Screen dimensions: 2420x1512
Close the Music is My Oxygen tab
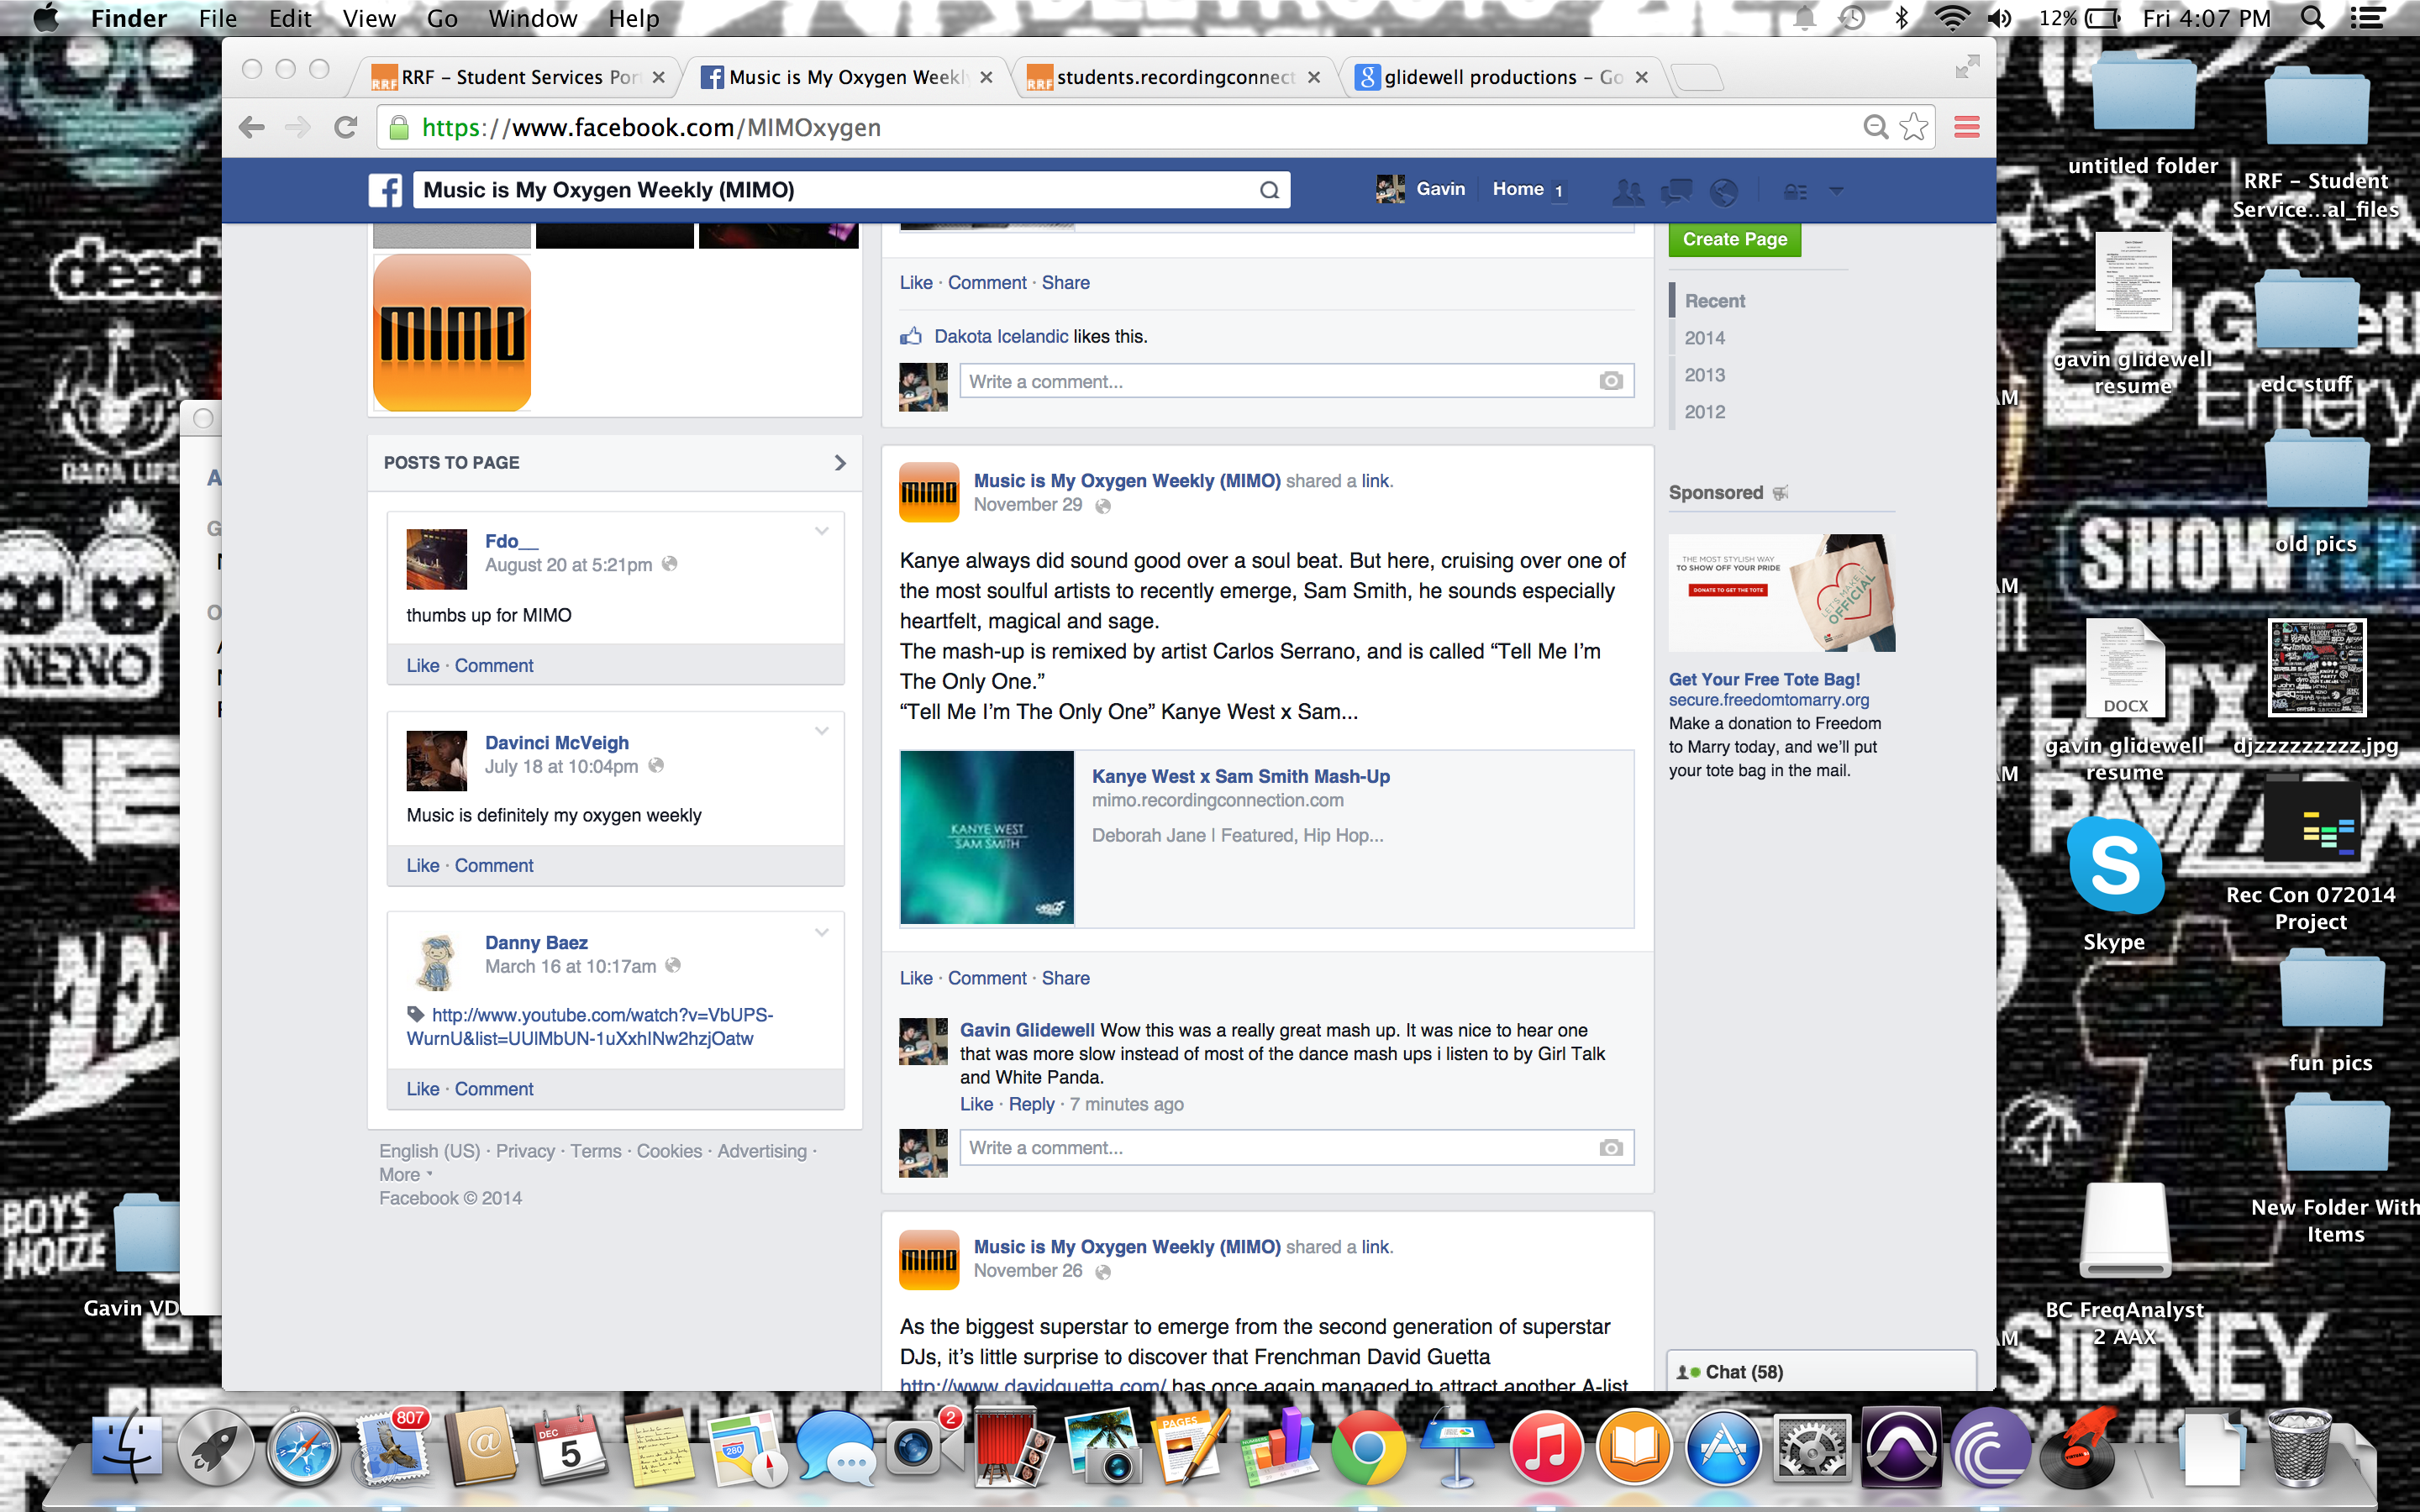tap(986, 77)
